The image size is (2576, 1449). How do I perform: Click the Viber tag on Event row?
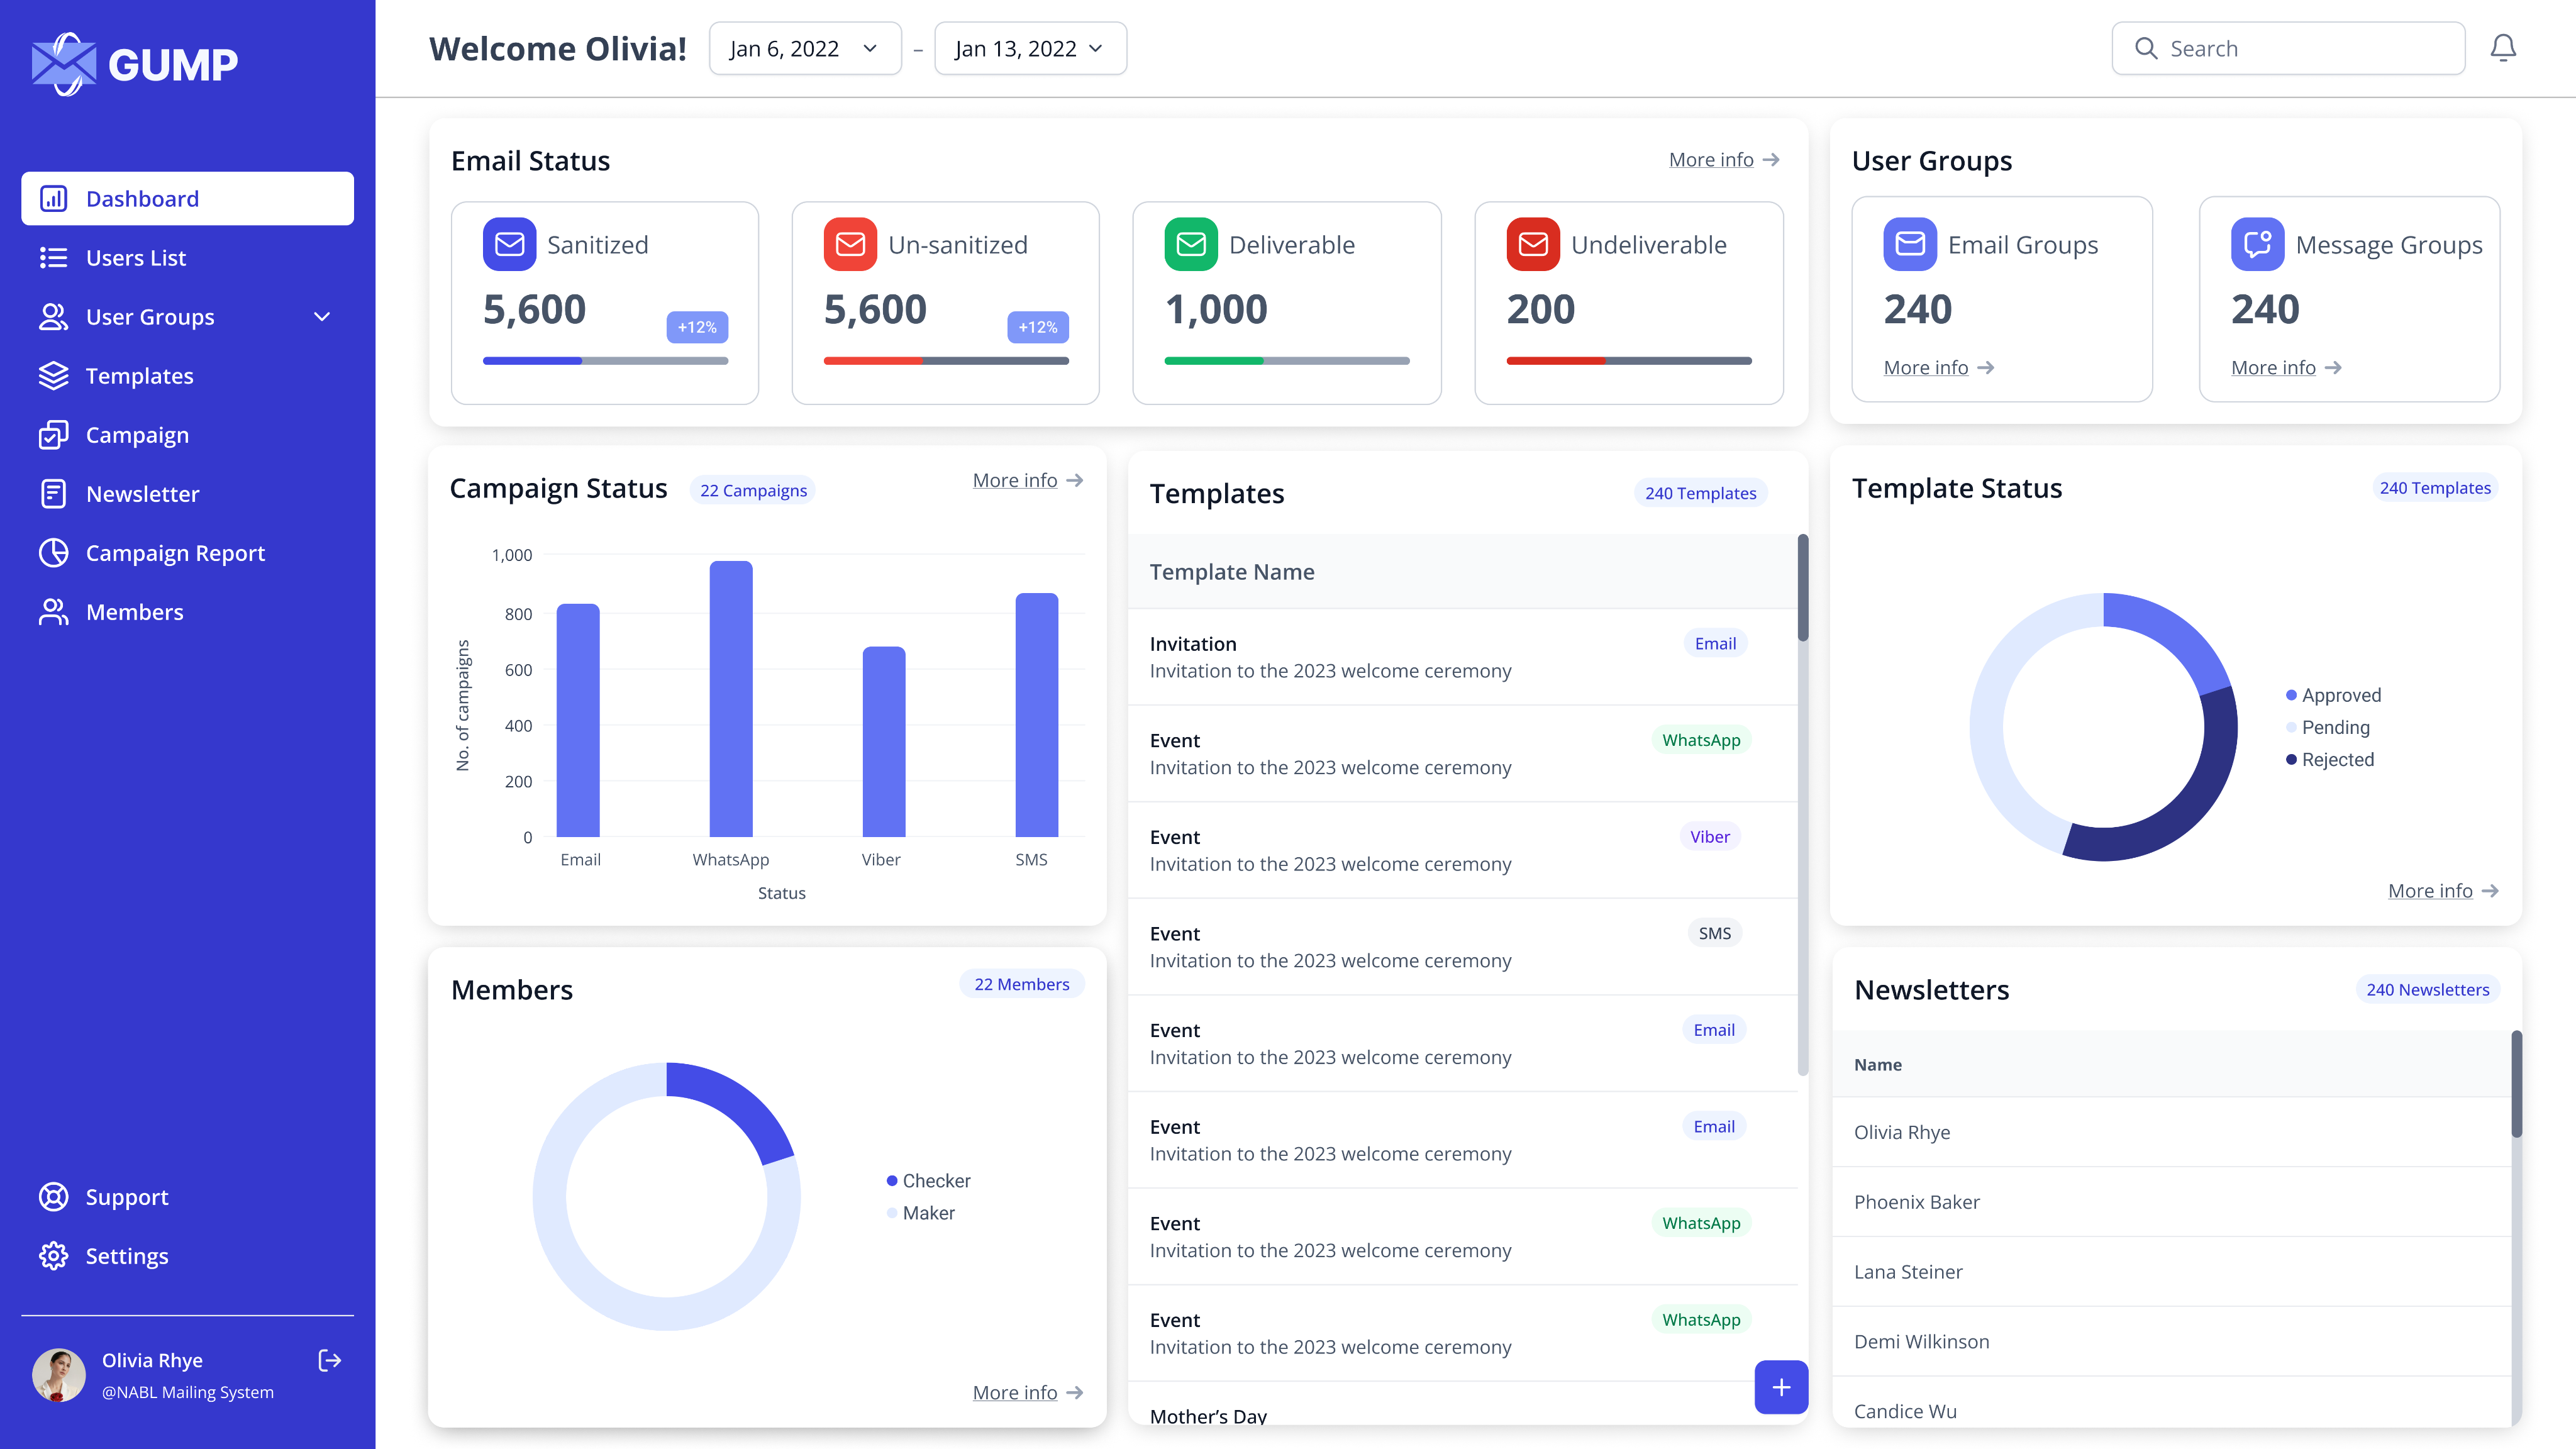[x=1710, y=837]
